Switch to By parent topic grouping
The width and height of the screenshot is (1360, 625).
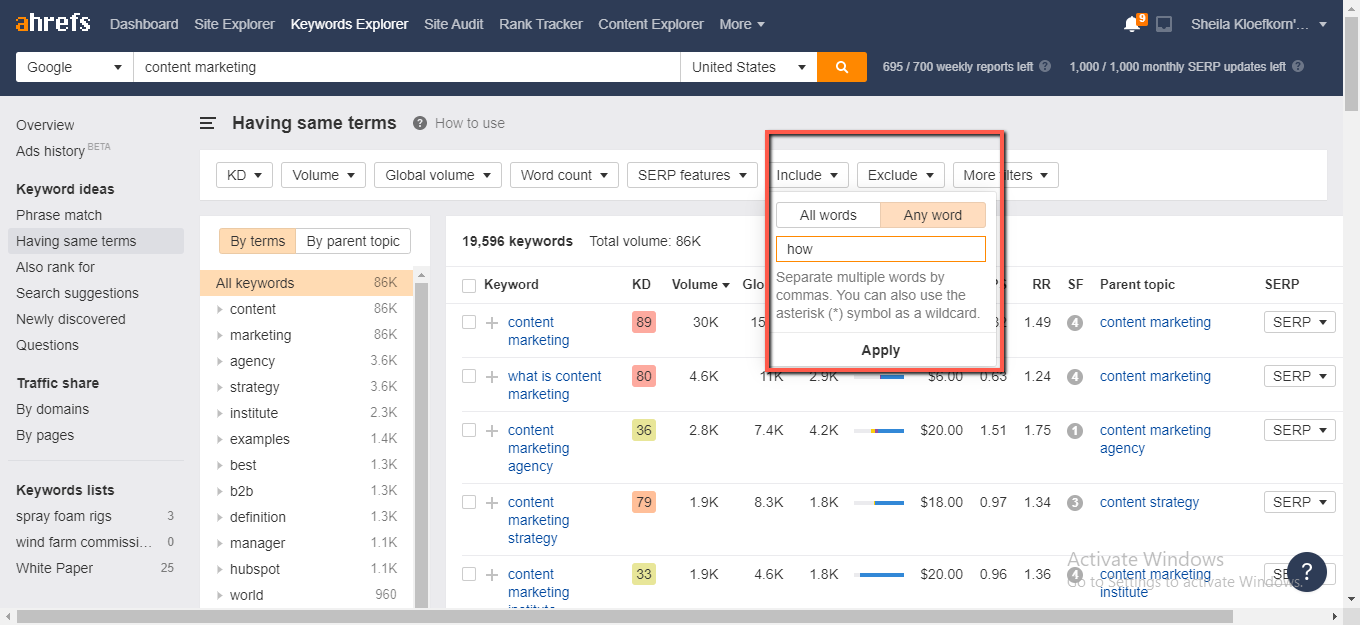coord(353,241)
